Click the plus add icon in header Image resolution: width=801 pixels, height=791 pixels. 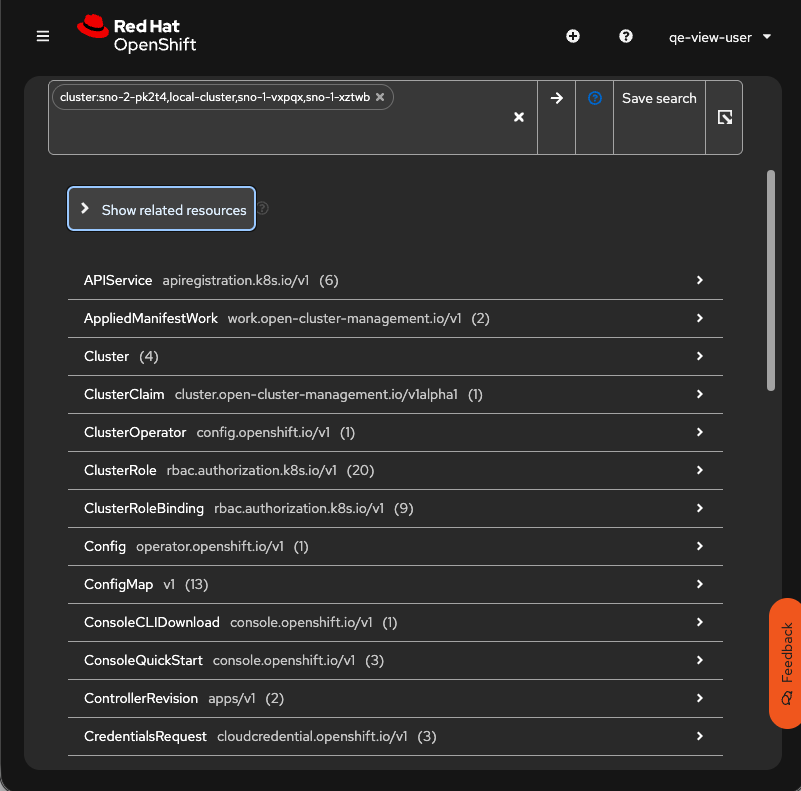tap(573, 36)
